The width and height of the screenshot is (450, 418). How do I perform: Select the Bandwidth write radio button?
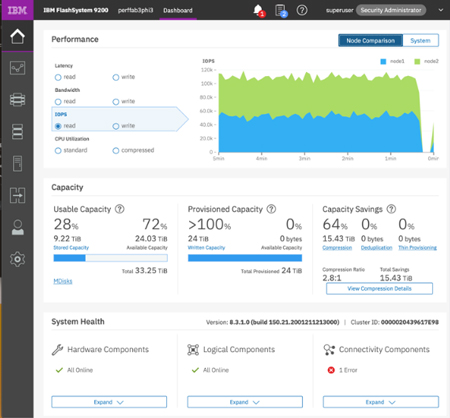coord(116,102)
